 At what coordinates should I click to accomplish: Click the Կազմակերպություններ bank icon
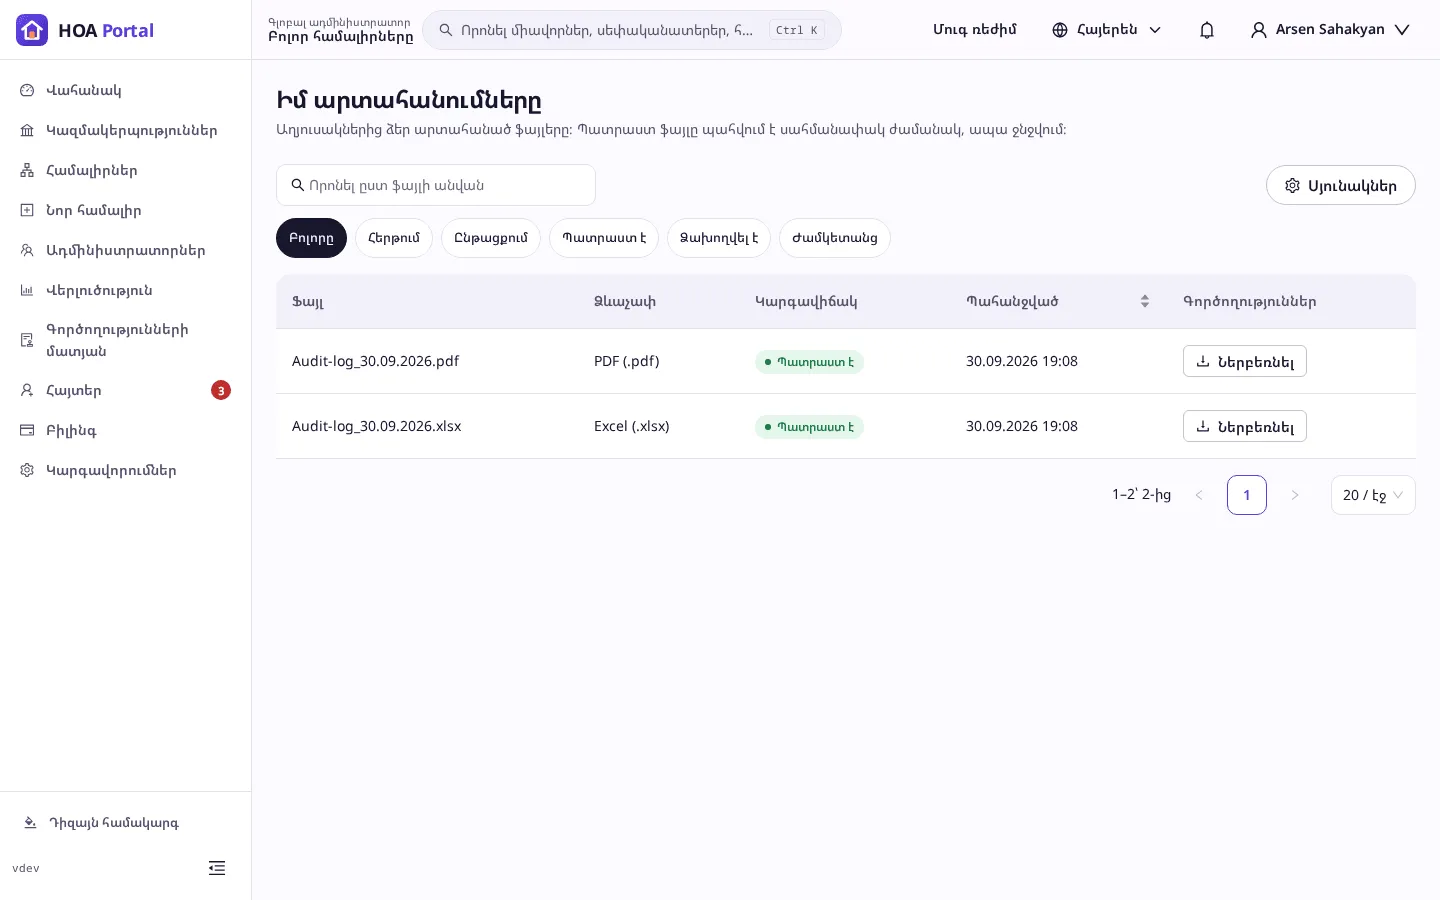point(27,130)
